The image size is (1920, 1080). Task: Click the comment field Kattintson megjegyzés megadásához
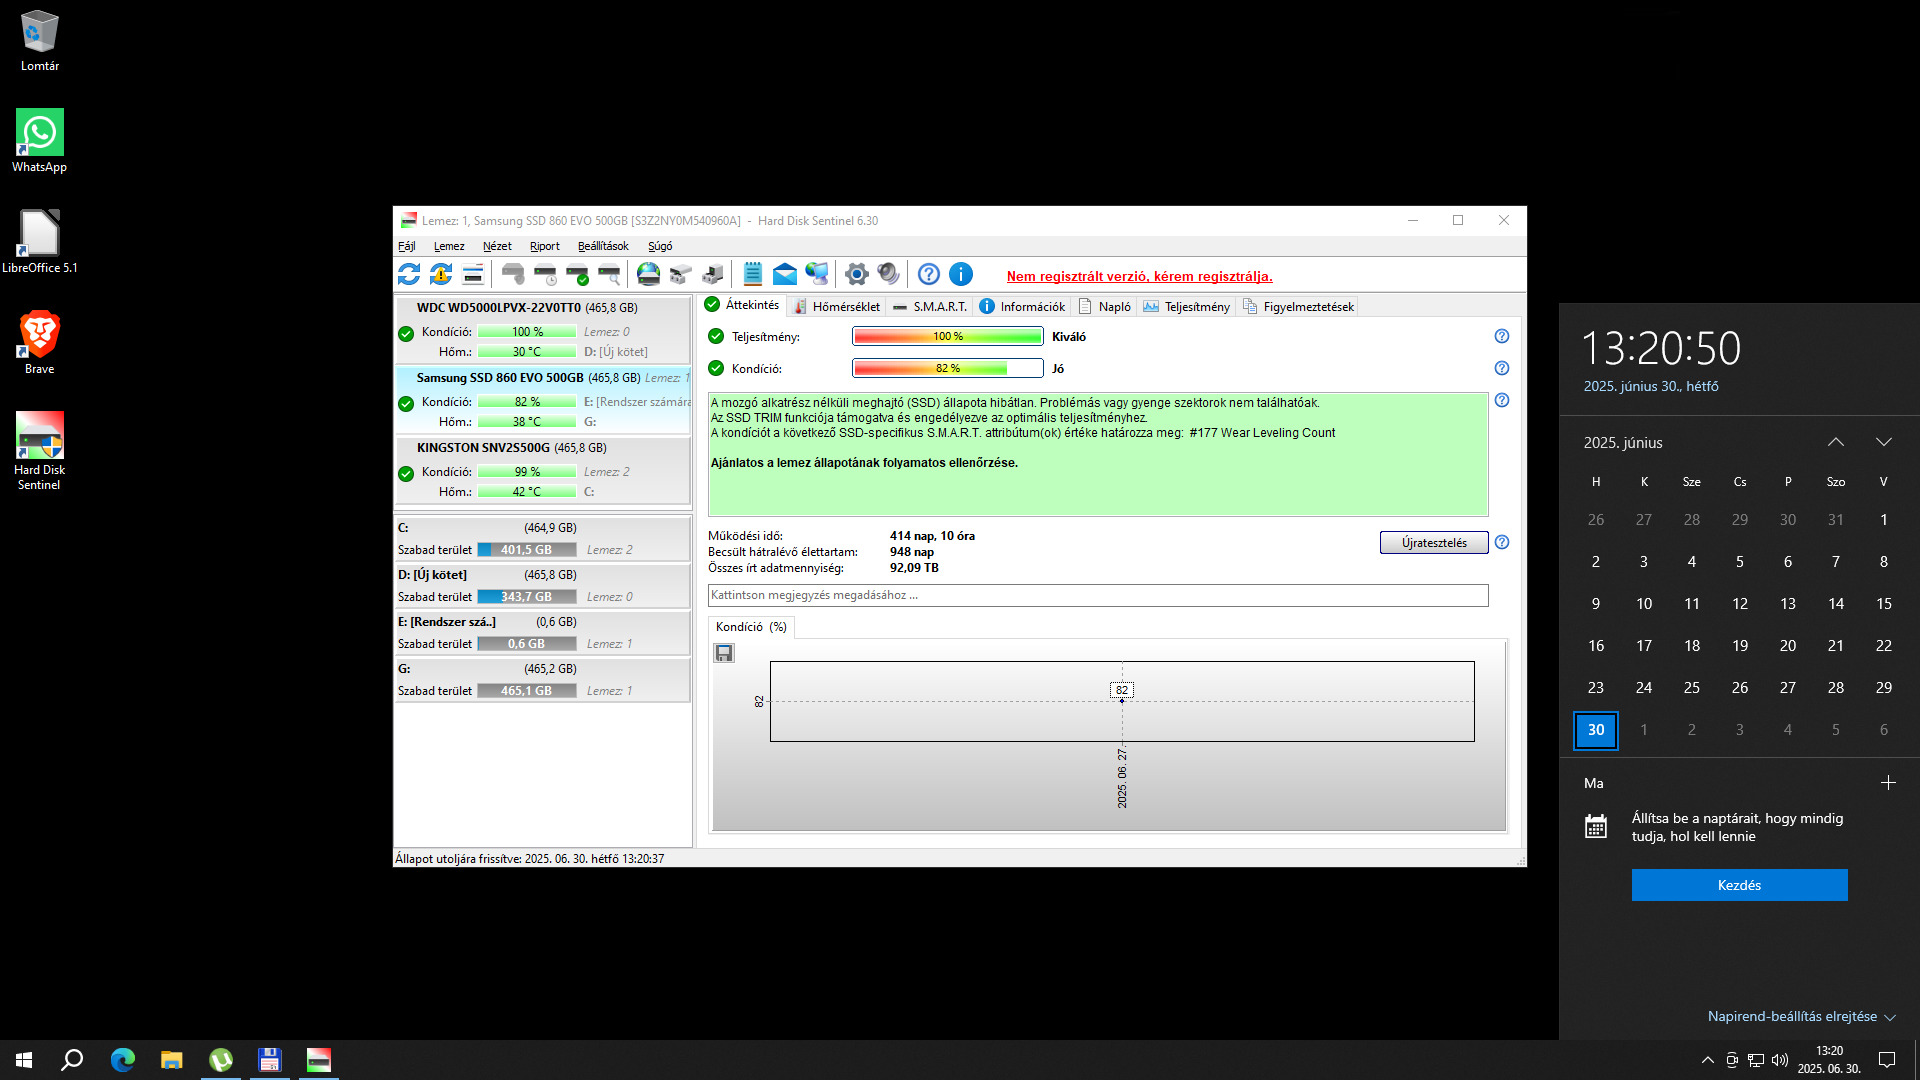(x=1097, y=595)
